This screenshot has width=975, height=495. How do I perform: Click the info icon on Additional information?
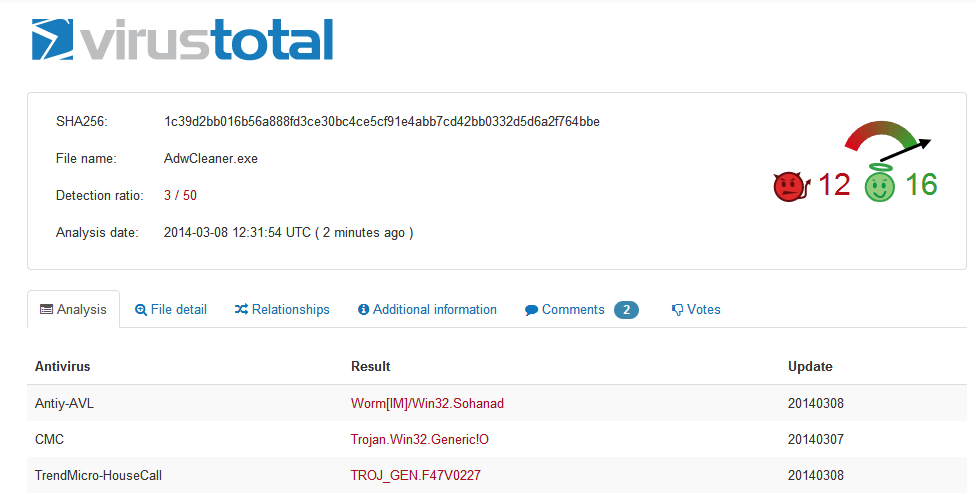click(363, 309)
